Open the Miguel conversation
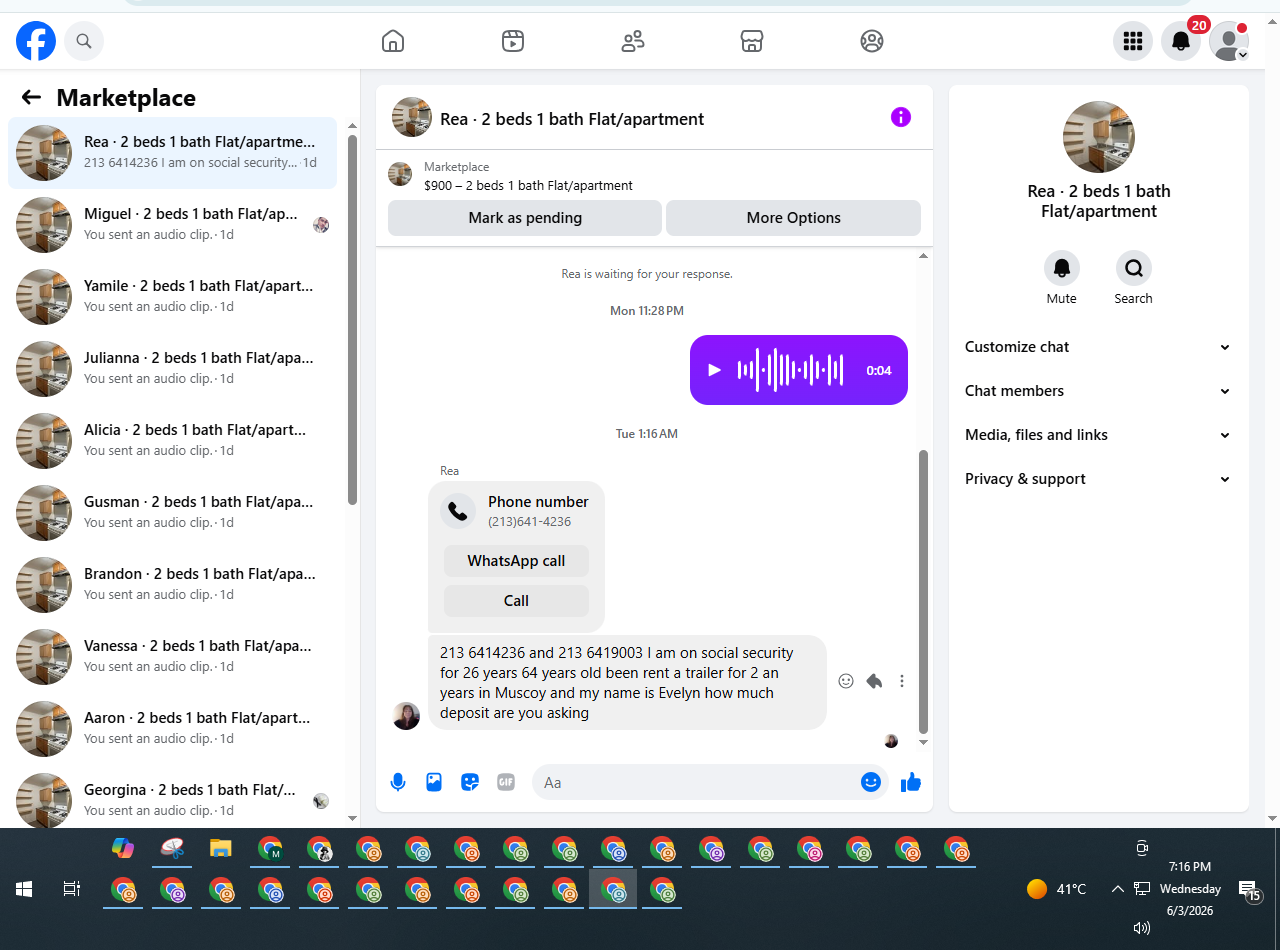Image resolution: width=1280 pixels, height=950 pixels. [x=172, y=224]
